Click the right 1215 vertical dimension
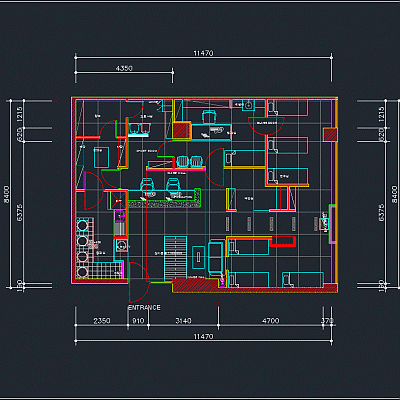This screenshot has width=400, height=400. (382, 114)
